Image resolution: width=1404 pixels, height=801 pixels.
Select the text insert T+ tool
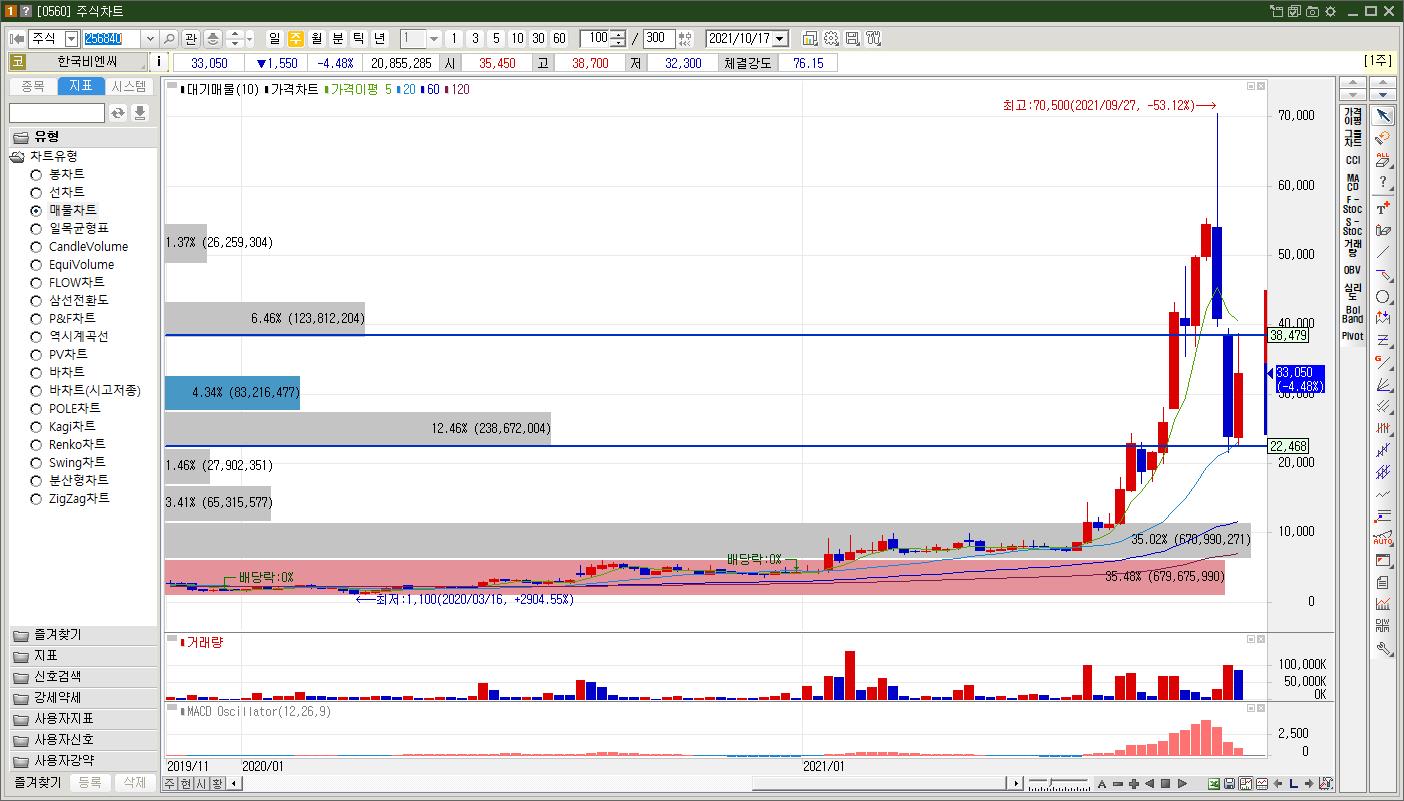coord(1384,208)
